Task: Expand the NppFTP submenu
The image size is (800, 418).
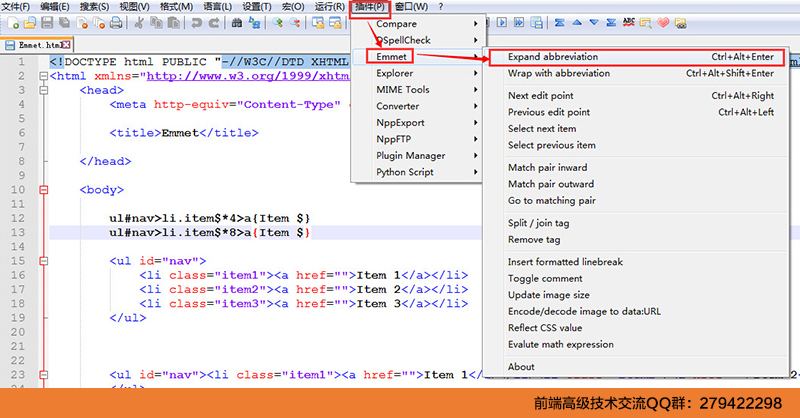Action: pyautogui.click(x=417, y=139)
